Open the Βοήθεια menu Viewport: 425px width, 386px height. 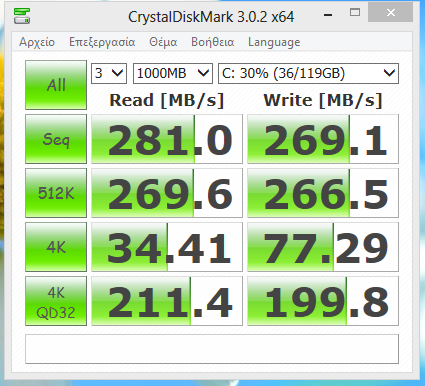point(213,42)
